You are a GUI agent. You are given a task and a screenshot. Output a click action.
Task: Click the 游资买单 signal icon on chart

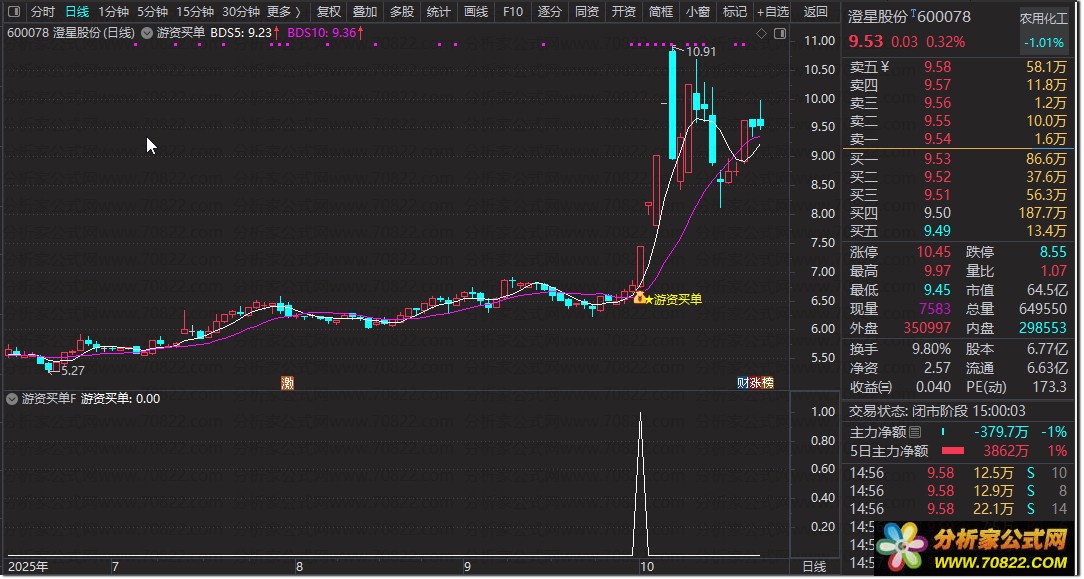tap(639, 298)
